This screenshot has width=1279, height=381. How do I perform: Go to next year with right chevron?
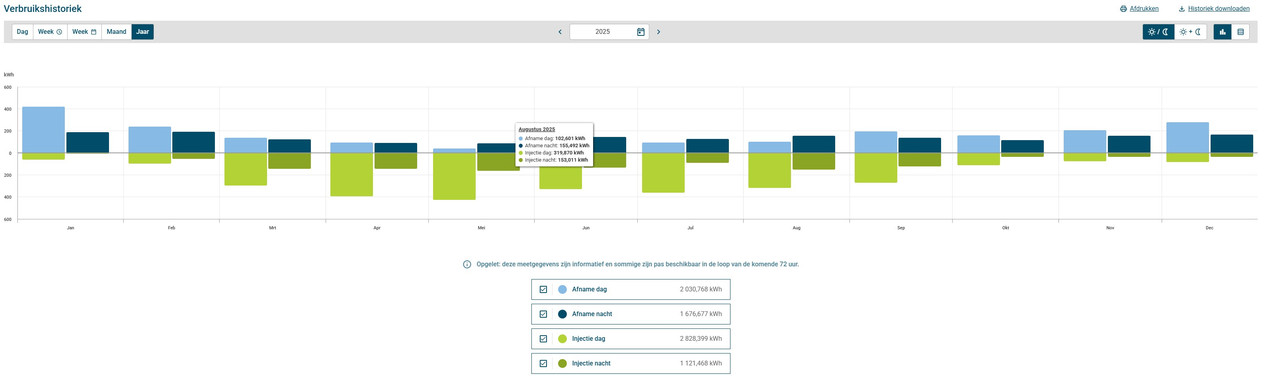(x=658, y=32)
